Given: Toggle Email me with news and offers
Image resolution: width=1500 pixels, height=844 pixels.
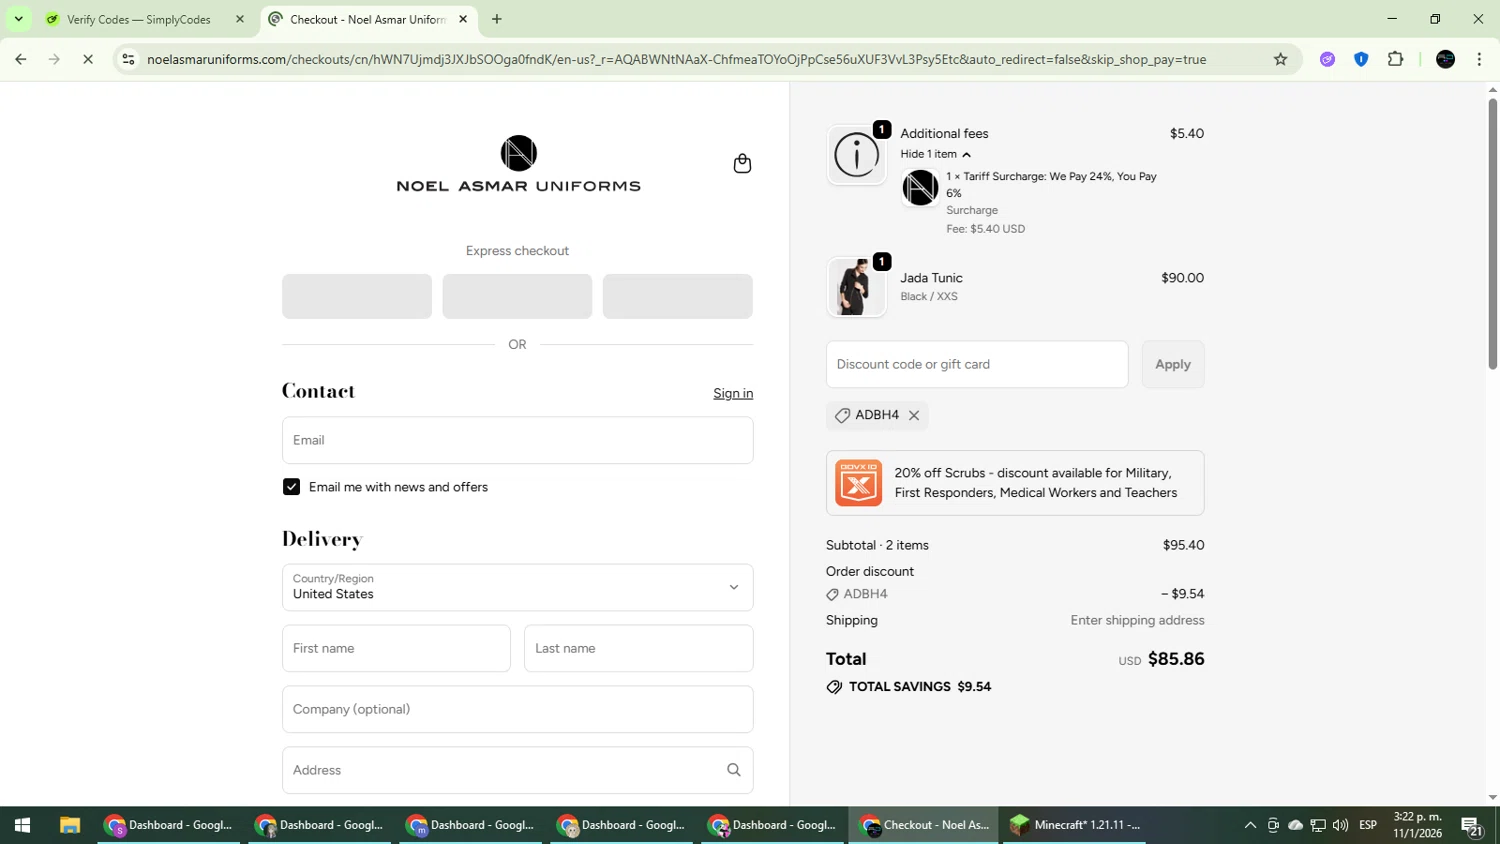Looking at the screenshot, I should pyautogui.click(x=291, y=487).
